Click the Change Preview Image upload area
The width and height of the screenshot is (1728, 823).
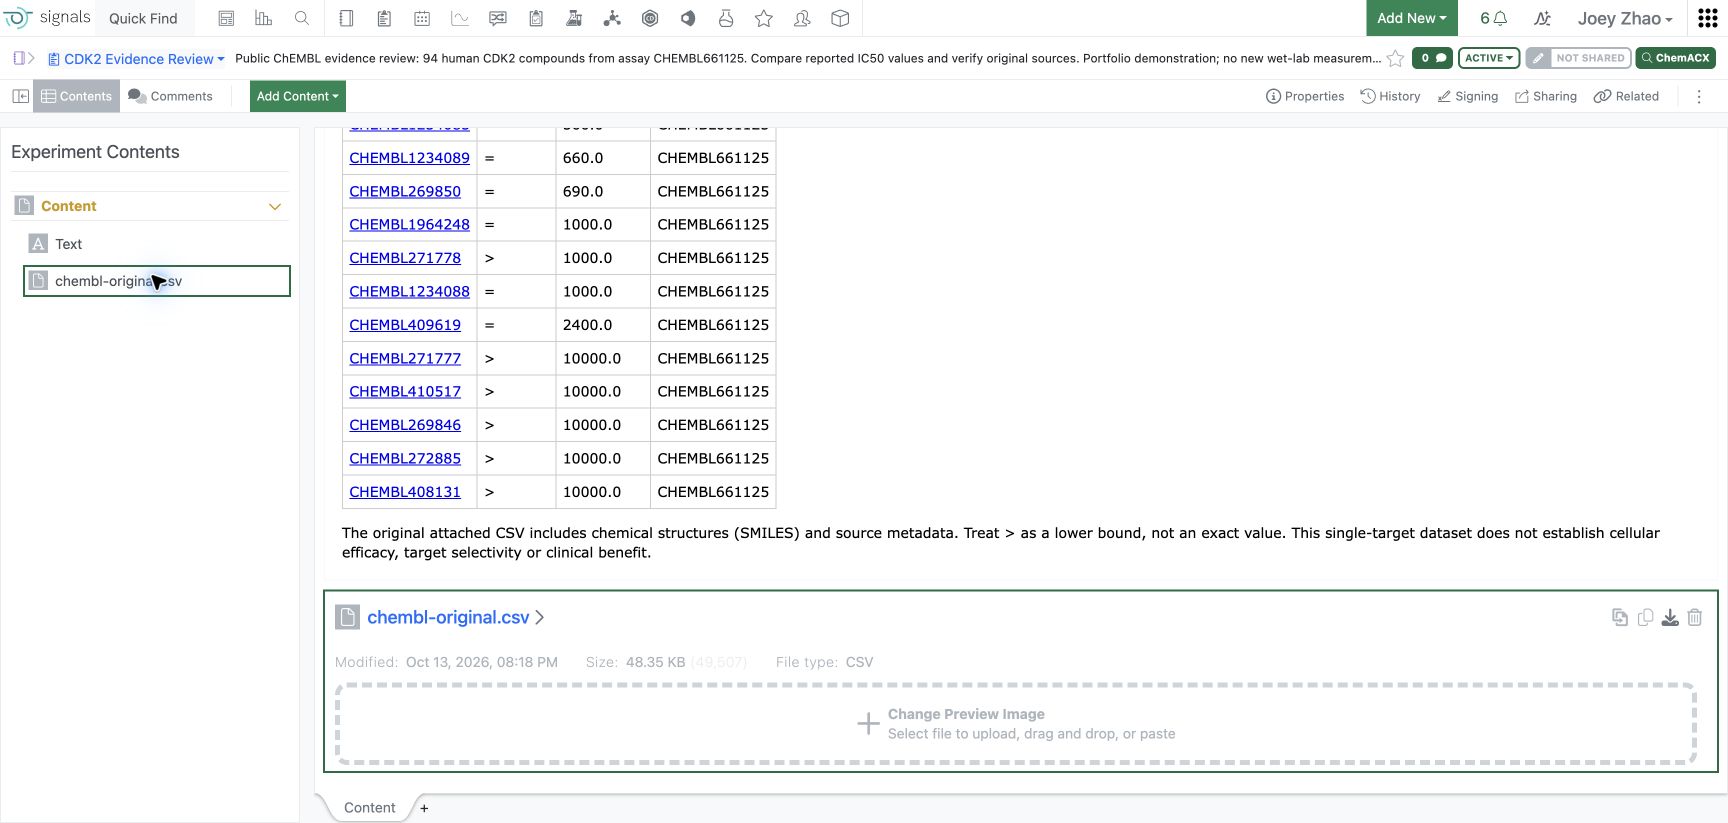[1016, 724]
